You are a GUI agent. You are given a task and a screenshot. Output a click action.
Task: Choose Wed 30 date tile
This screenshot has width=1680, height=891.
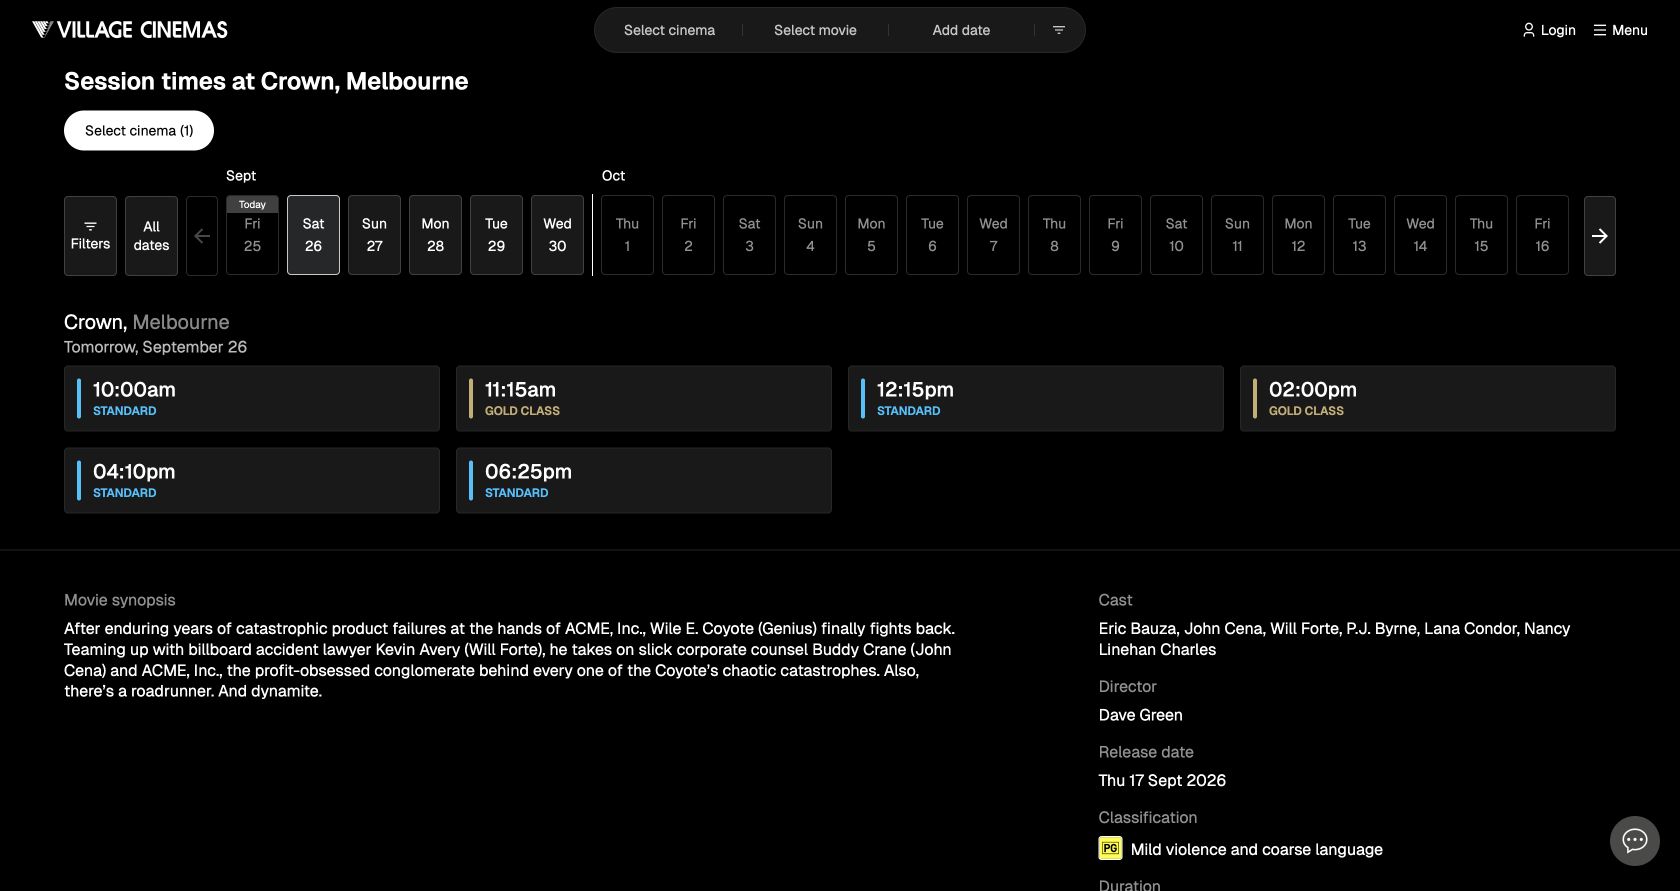[x=557, y=235]
